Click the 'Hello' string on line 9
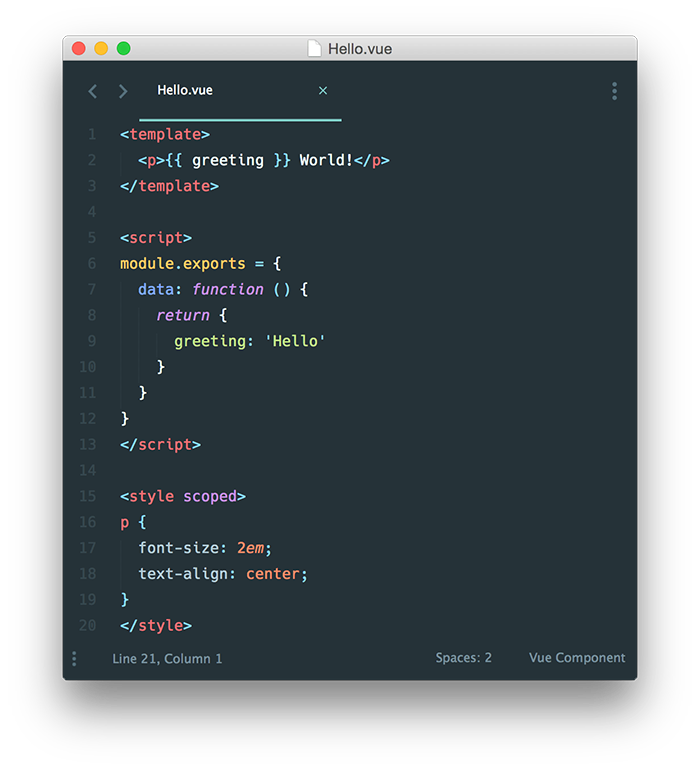700x770 pixels. tap(295, 341)
